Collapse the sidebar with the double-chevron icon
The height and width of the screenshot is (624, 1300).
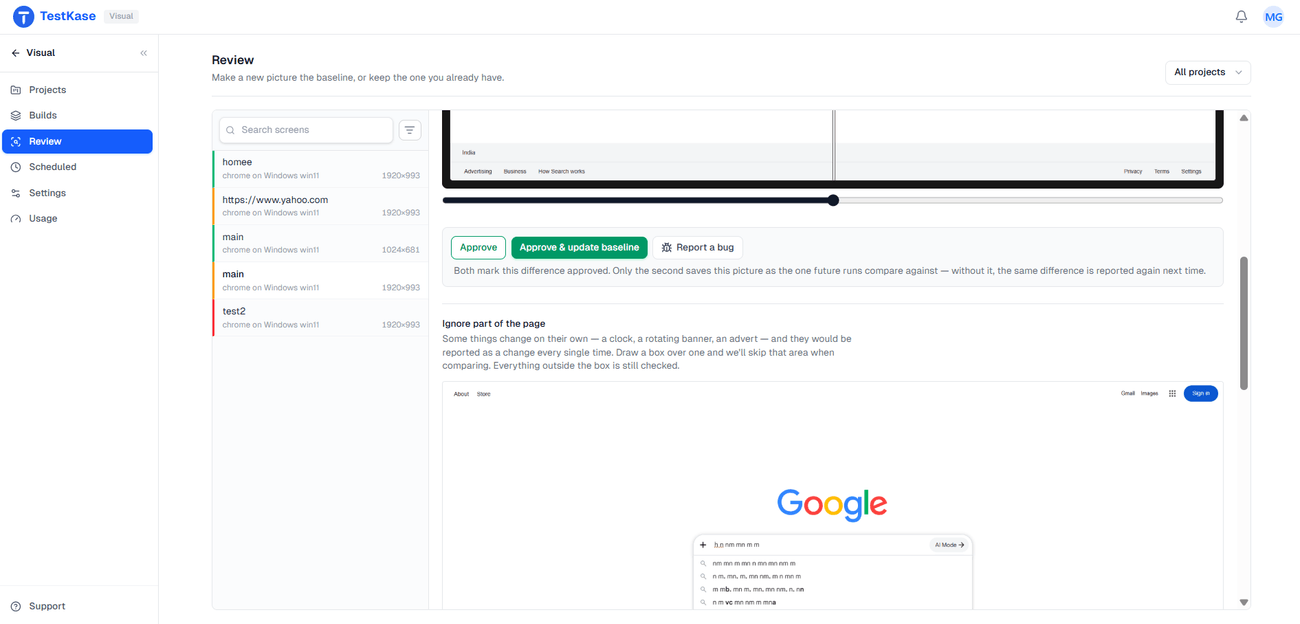pos(143,53)
